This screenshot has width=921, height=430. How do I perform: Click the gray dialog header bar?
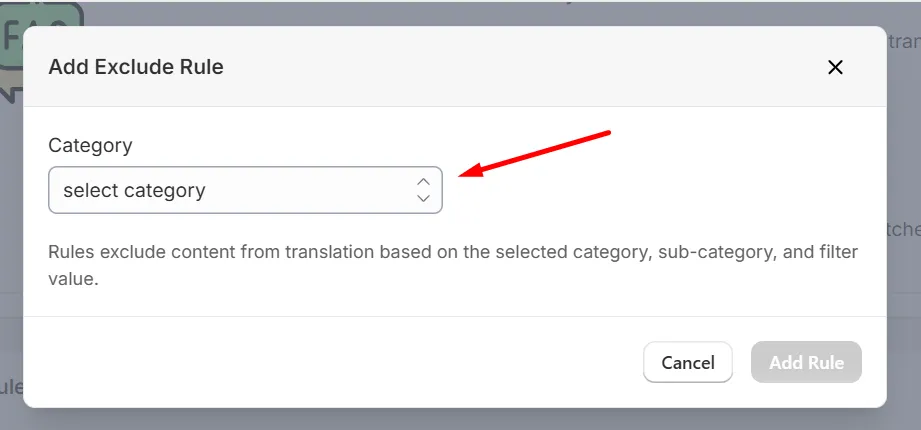pos(455,66)
